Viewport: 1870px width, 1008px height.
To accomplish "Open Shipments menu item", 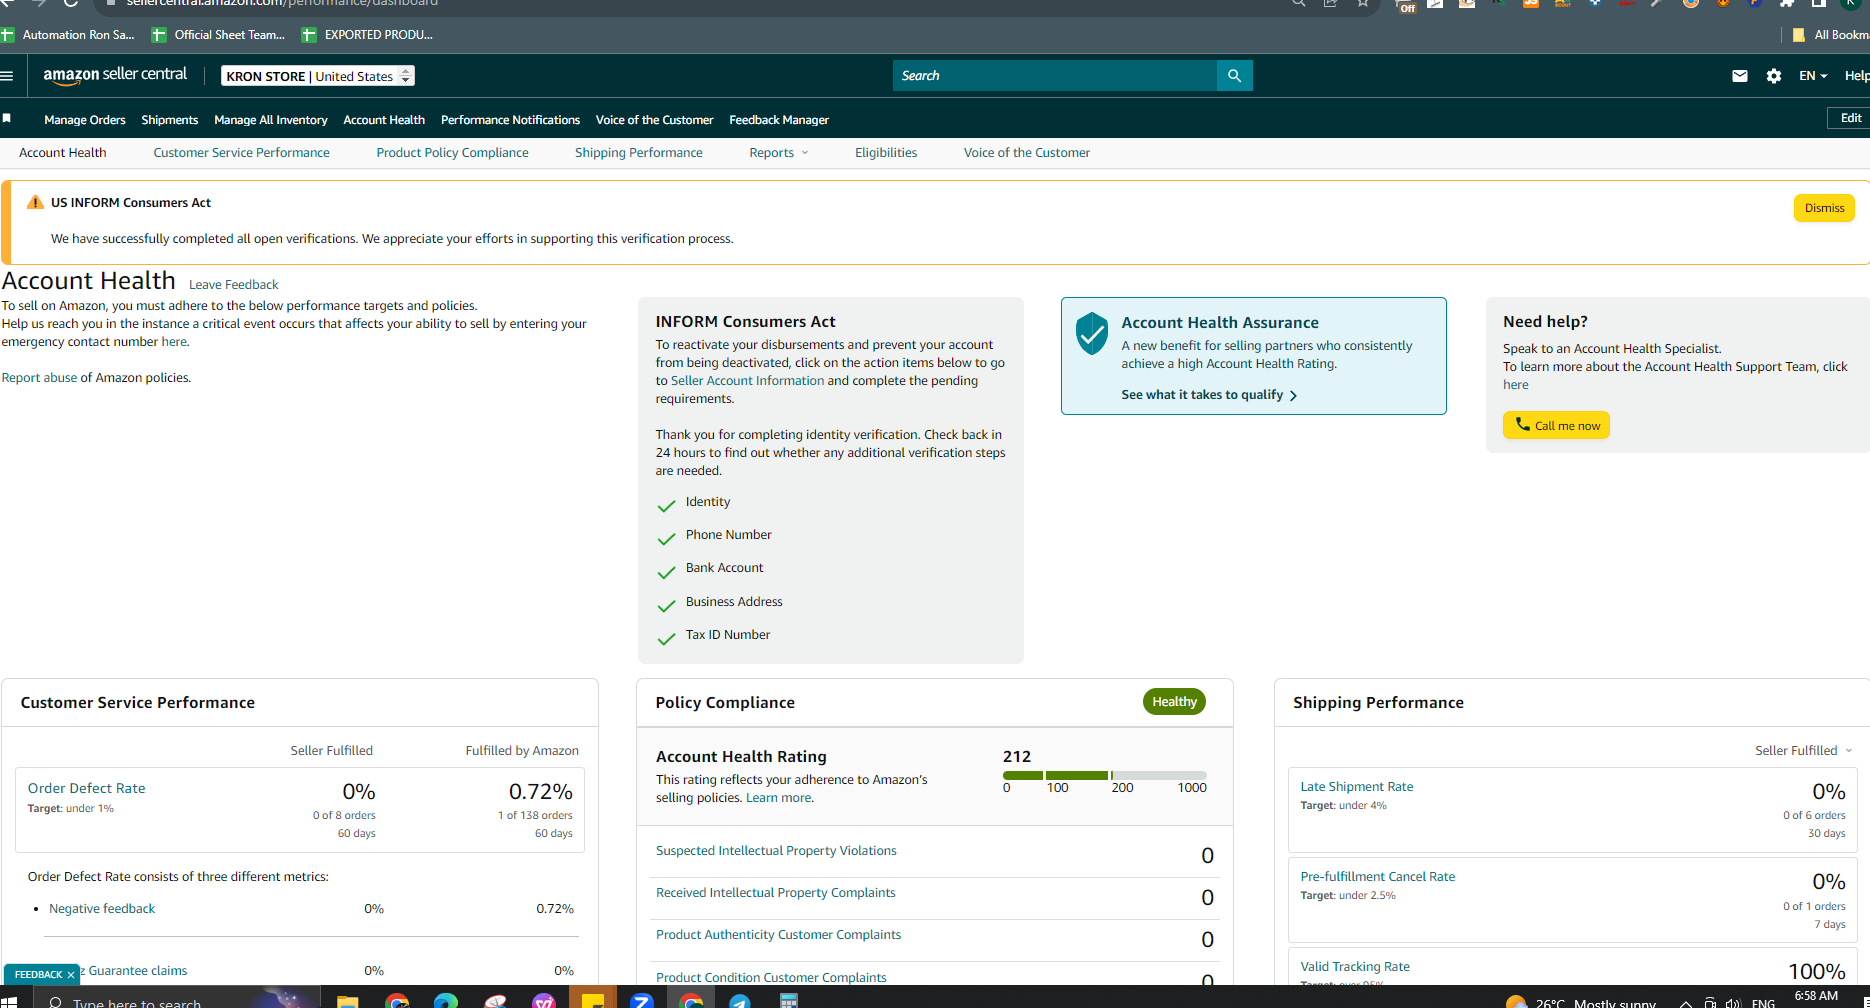I will coord(170,120).
